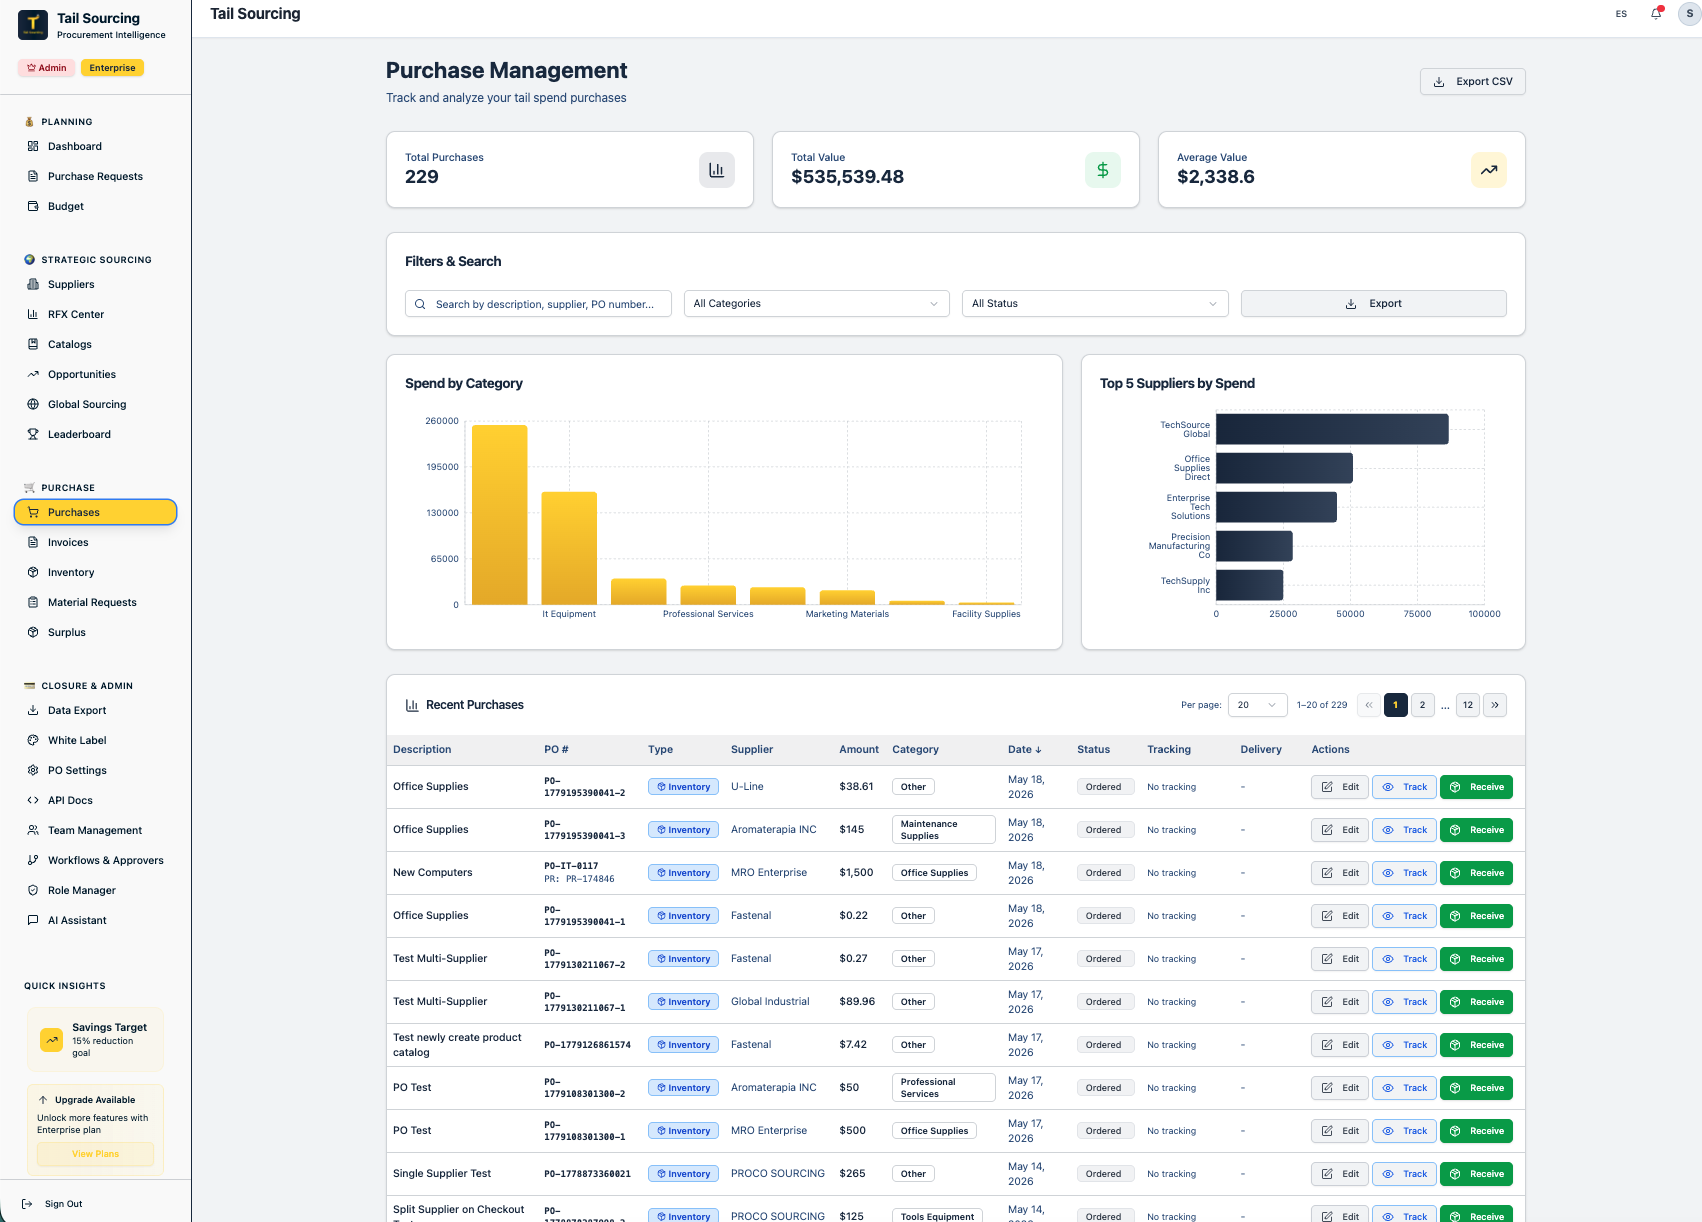The image size is (1702, 1222).
Task: Track the Global Industrial order
Action: pos(1404,1002)
